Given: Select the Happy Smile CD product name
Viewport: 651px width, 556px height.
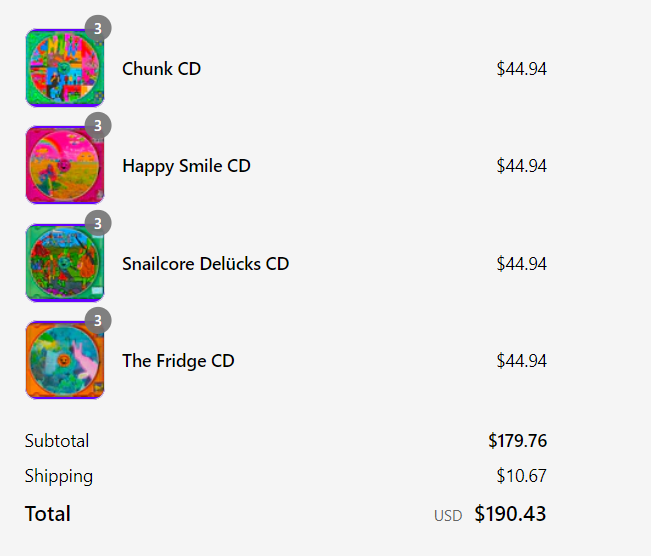Looking at the screenshot, I should (x=186, y=167).
